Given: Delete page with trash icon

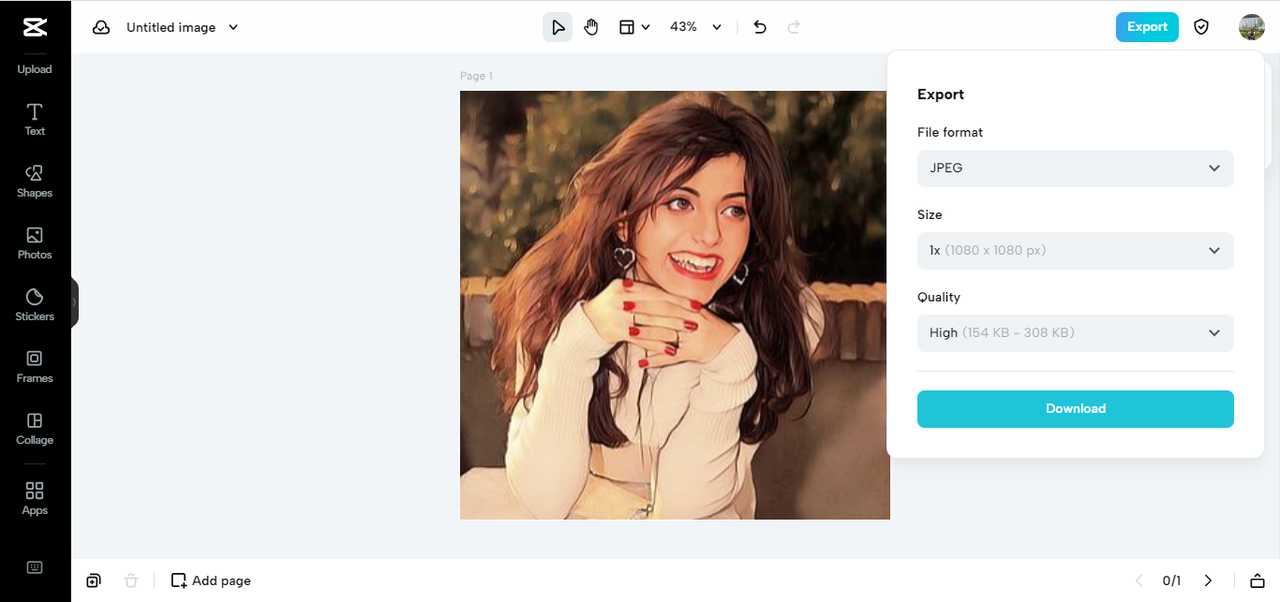Looking at the screenshot, I should tap(131, 580).
